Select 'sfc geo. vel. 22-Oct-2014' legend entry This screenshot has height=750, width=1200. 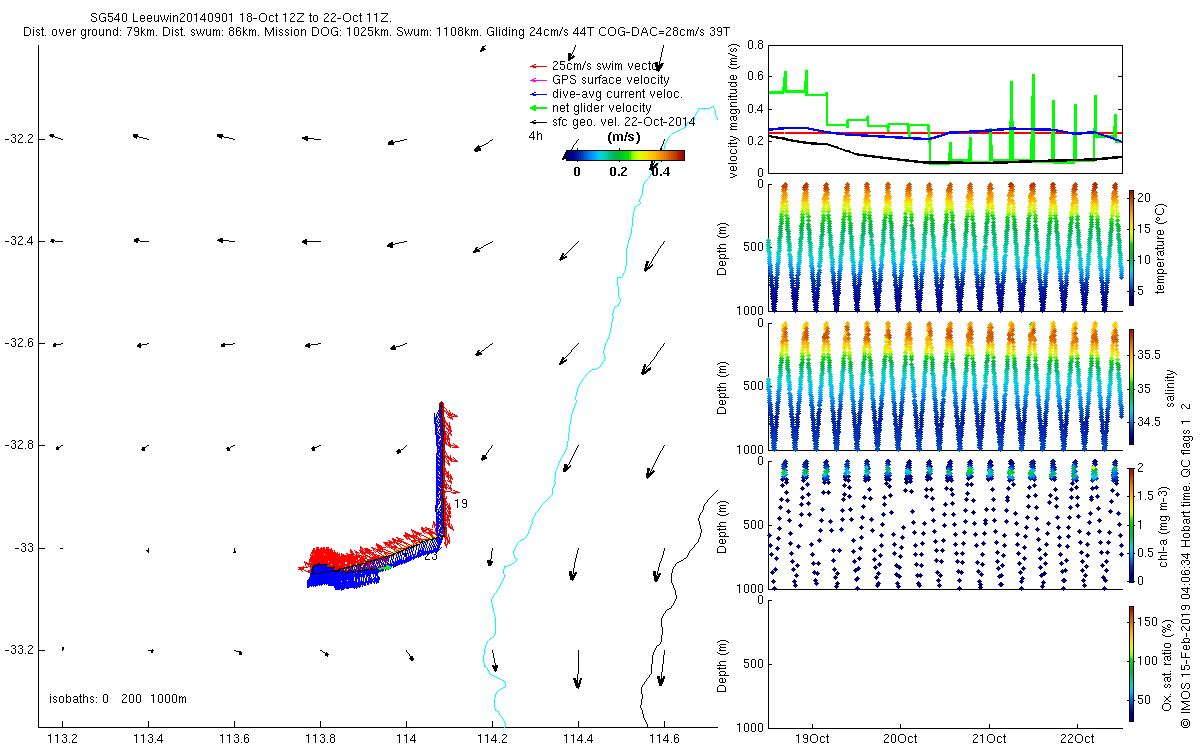tap(612, 121)
